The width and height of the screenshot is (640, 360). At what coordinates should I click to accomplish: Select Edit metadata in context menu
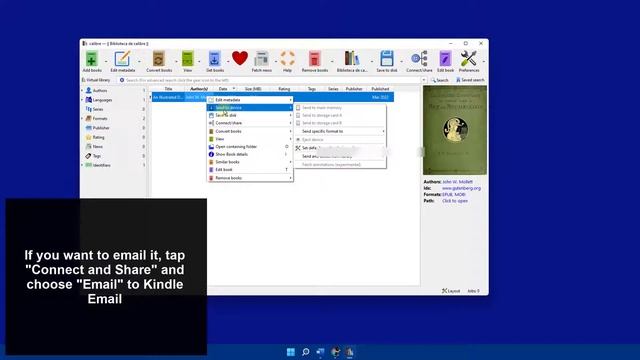coord(250,100)
